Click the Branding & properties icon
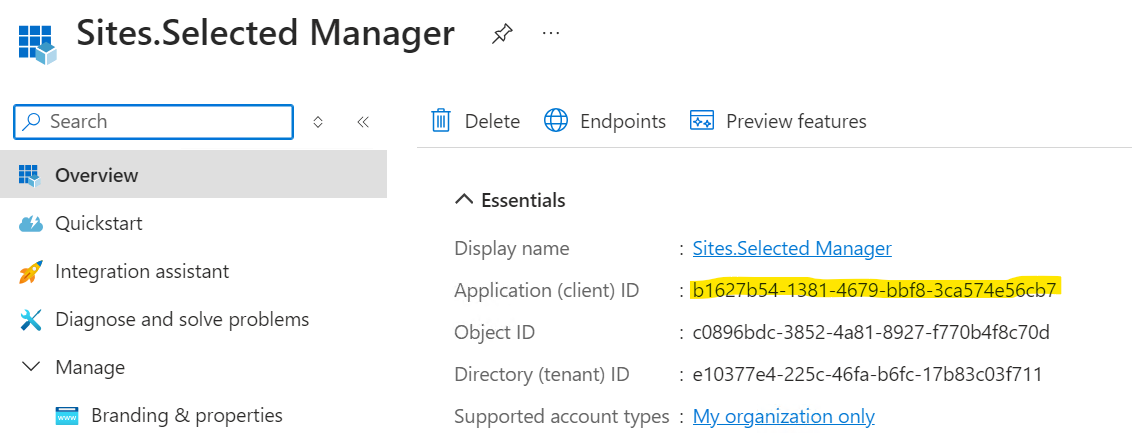Image resolution: width=1132 pixels, height=435 pixels. point(67,416)
